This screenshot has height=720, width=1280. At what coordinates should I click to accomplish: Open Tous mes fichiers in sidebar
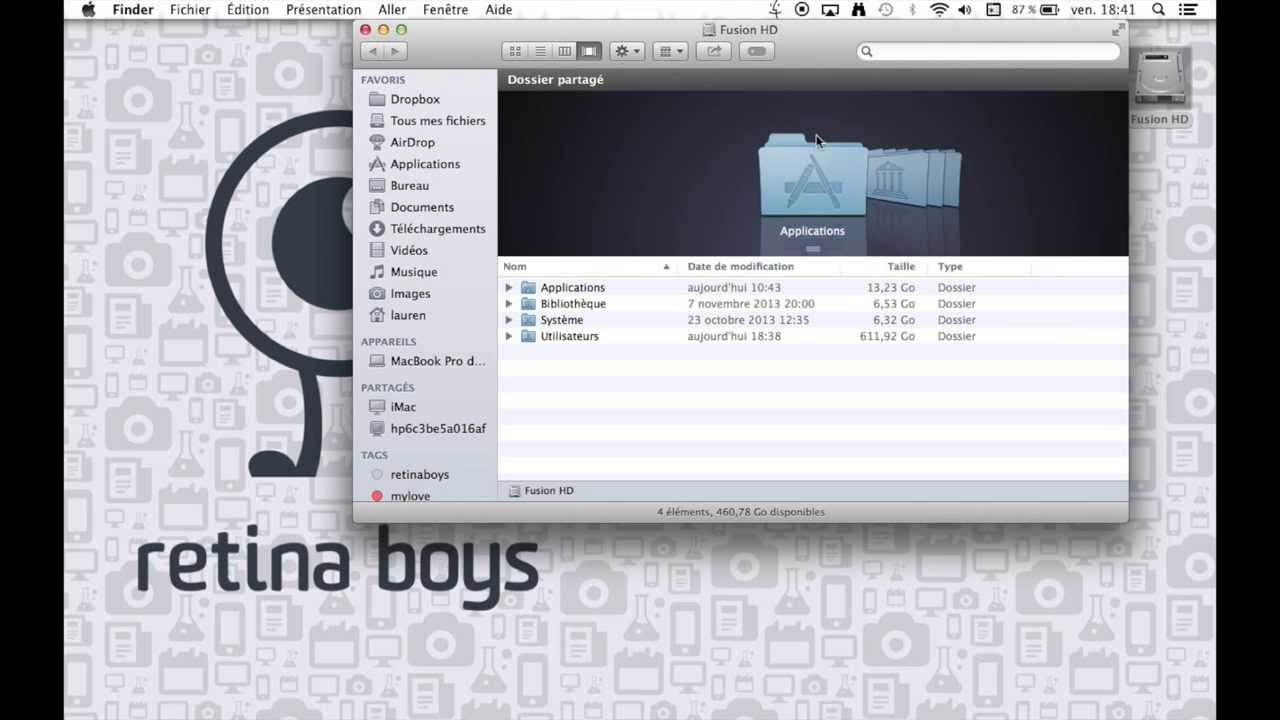pos(437,121)
